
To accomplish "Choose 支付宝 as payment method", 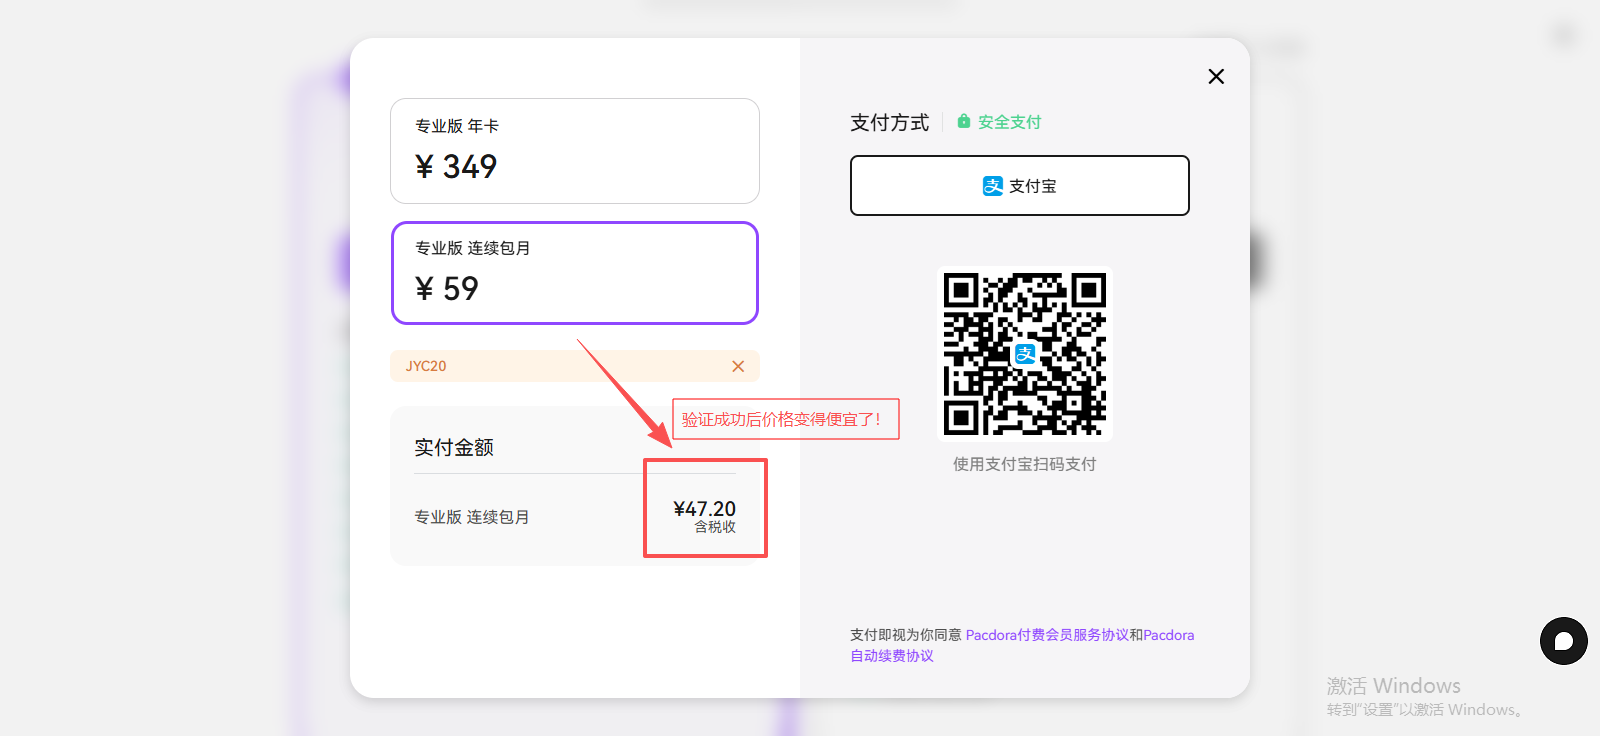I will click(1019, 185).
